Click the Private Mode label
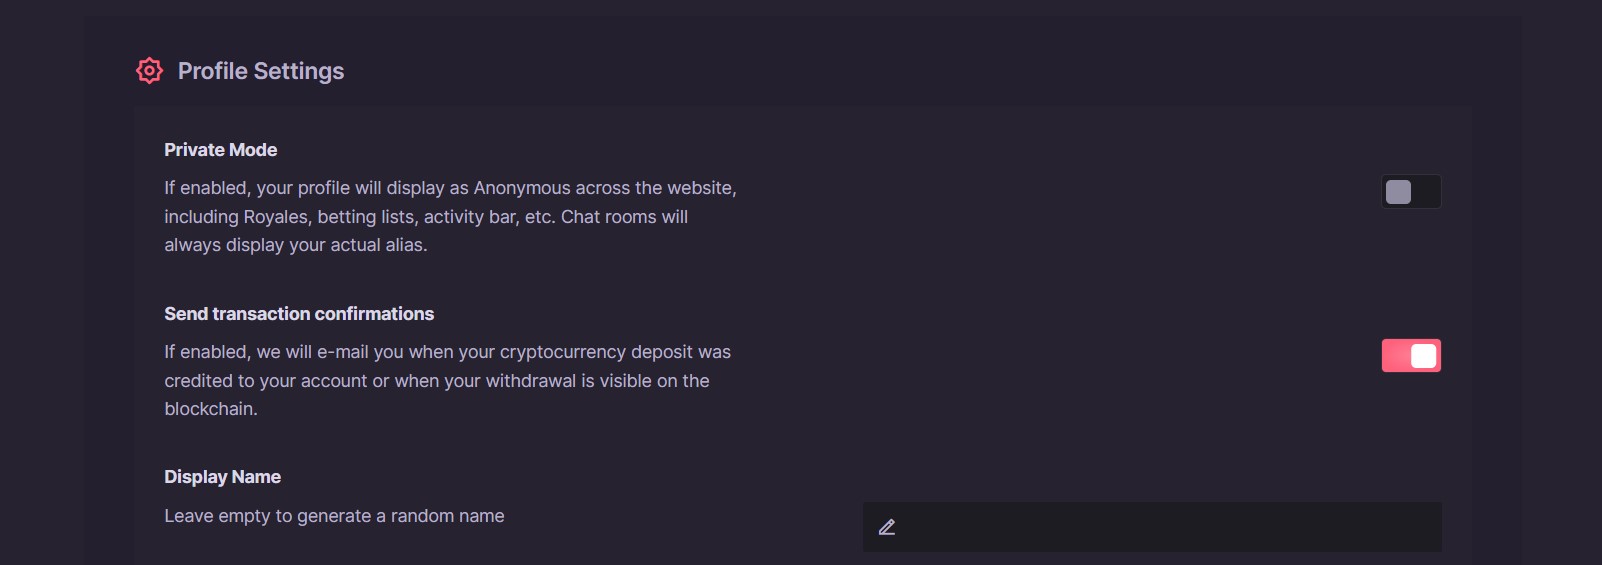The width and height of the screenshot is (1602, 565). click(220, 150)
